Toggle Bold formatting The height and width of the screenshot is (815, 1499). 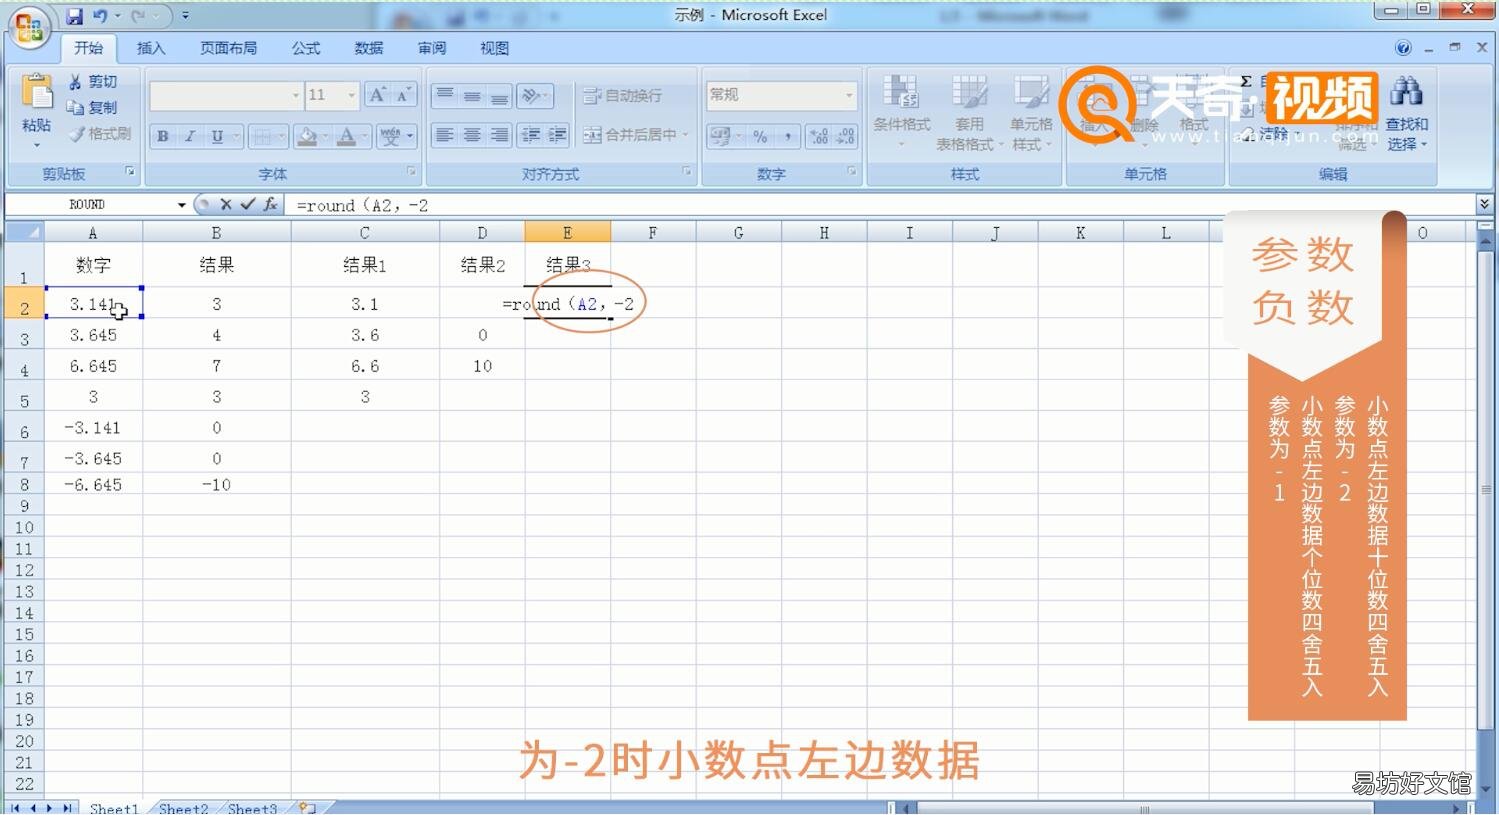(162, 136)
